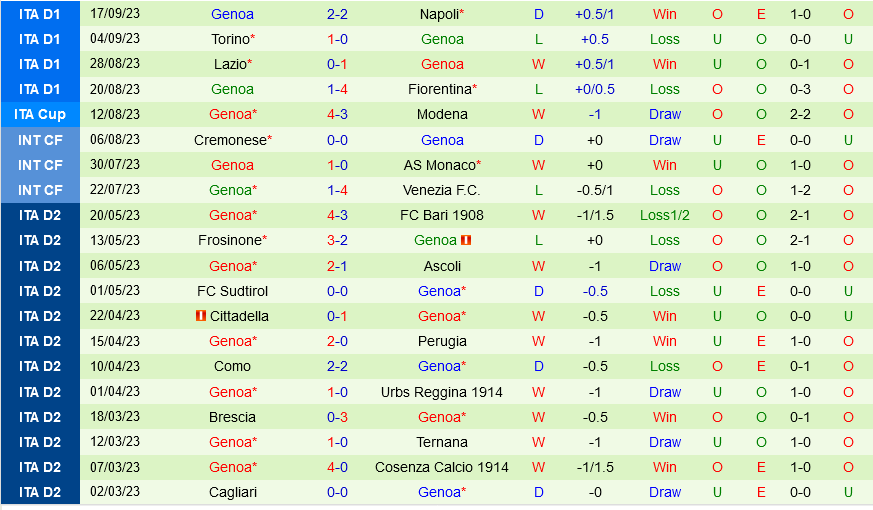
Task: Click the FC Sudtirol team name
Action: click(233, 291)
